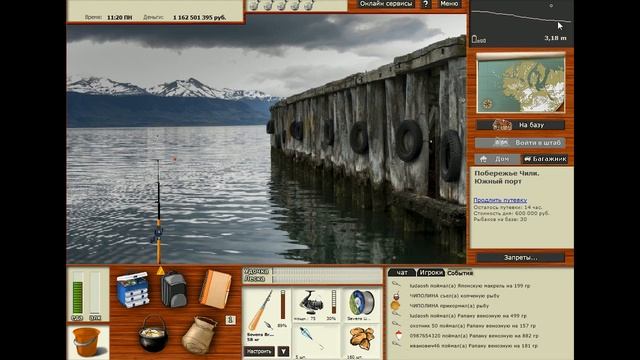The height and width of the screenshot is (360, 640).
Task: Click the help question mark button
Action: tap(425, 4)
